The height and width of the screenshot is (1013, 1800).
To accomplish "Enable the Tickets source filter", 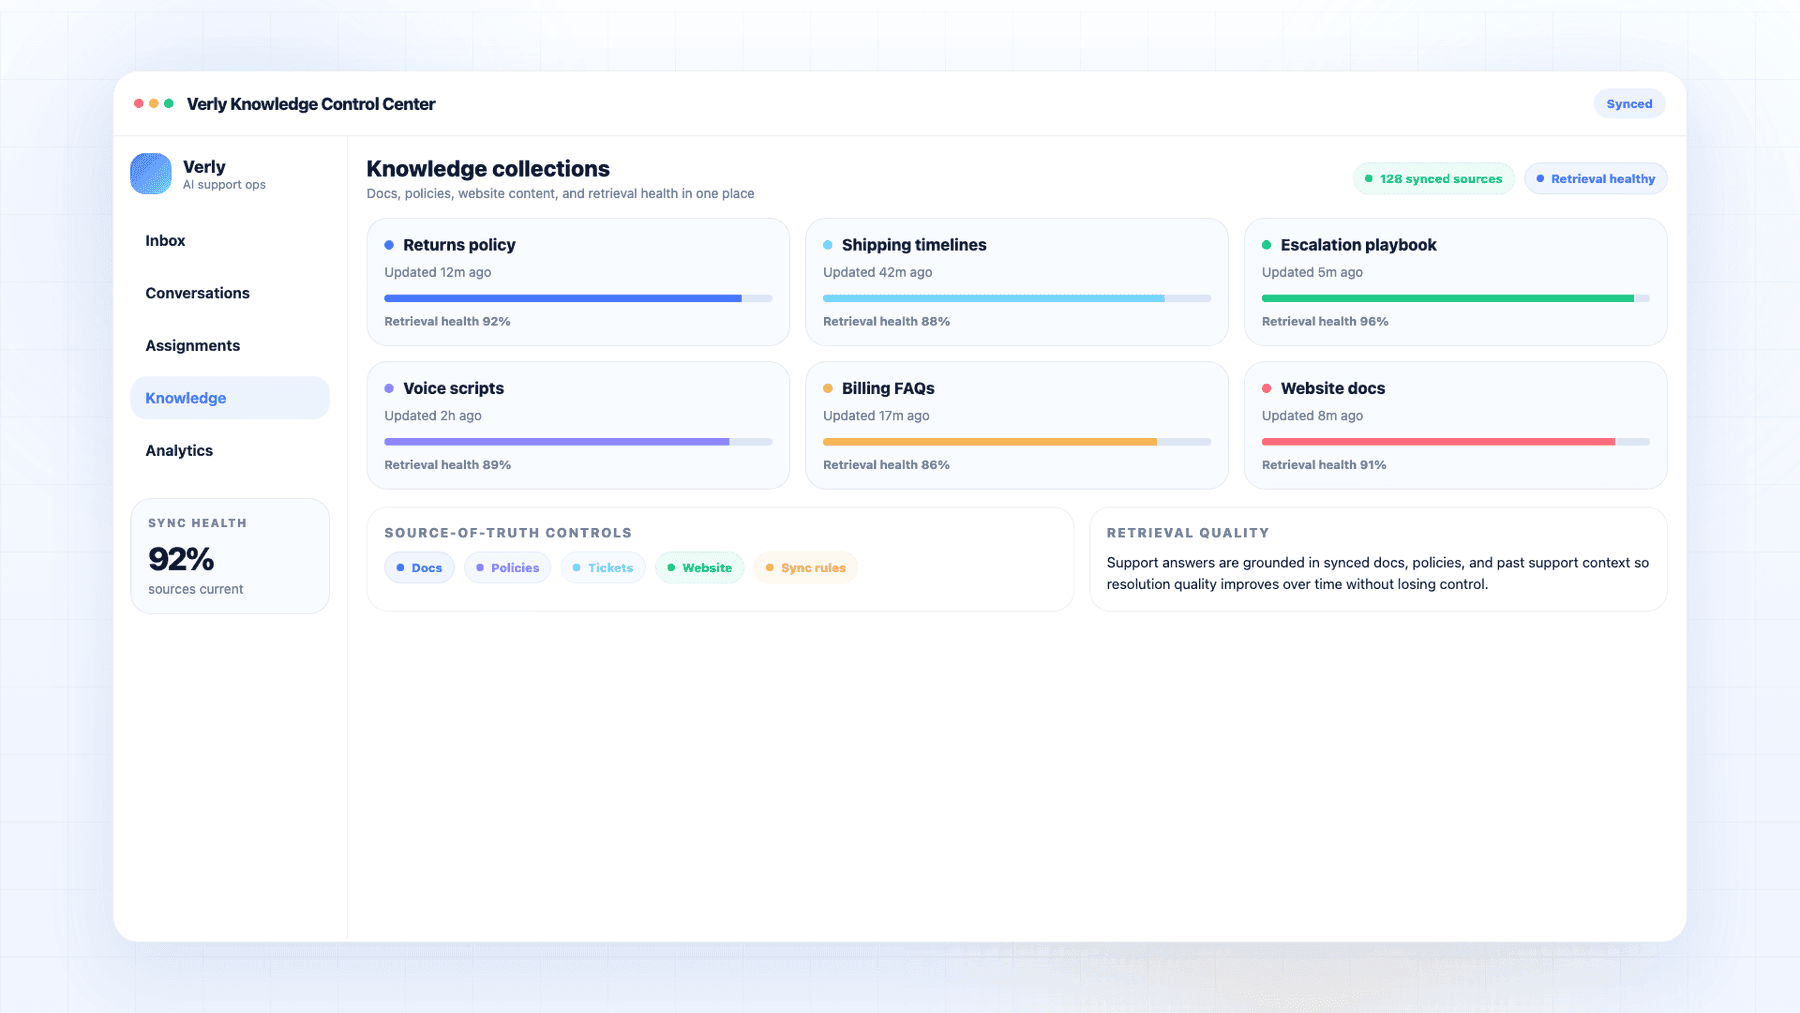I will click(x=603, y=567).
